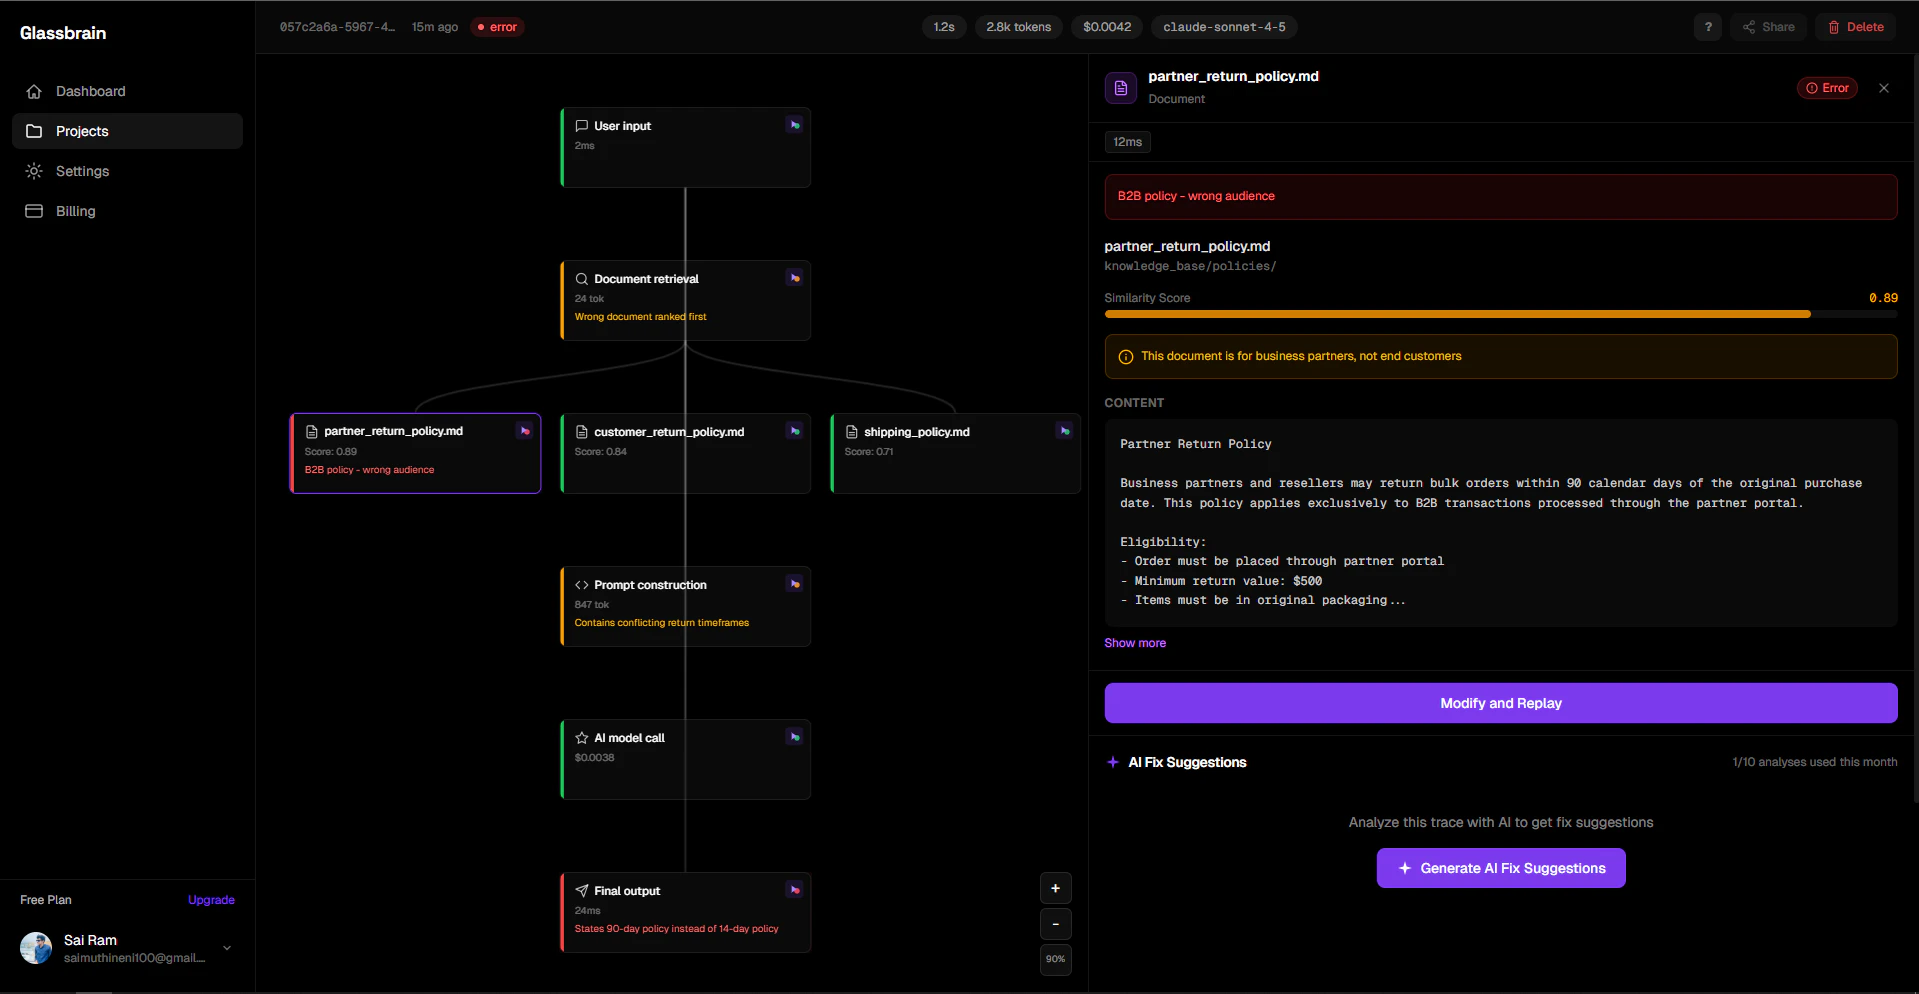The width and height of the screenshot is (1919, 994).
Task: Click the Modify and Replay button
Action: click(x=1499, y=703)
